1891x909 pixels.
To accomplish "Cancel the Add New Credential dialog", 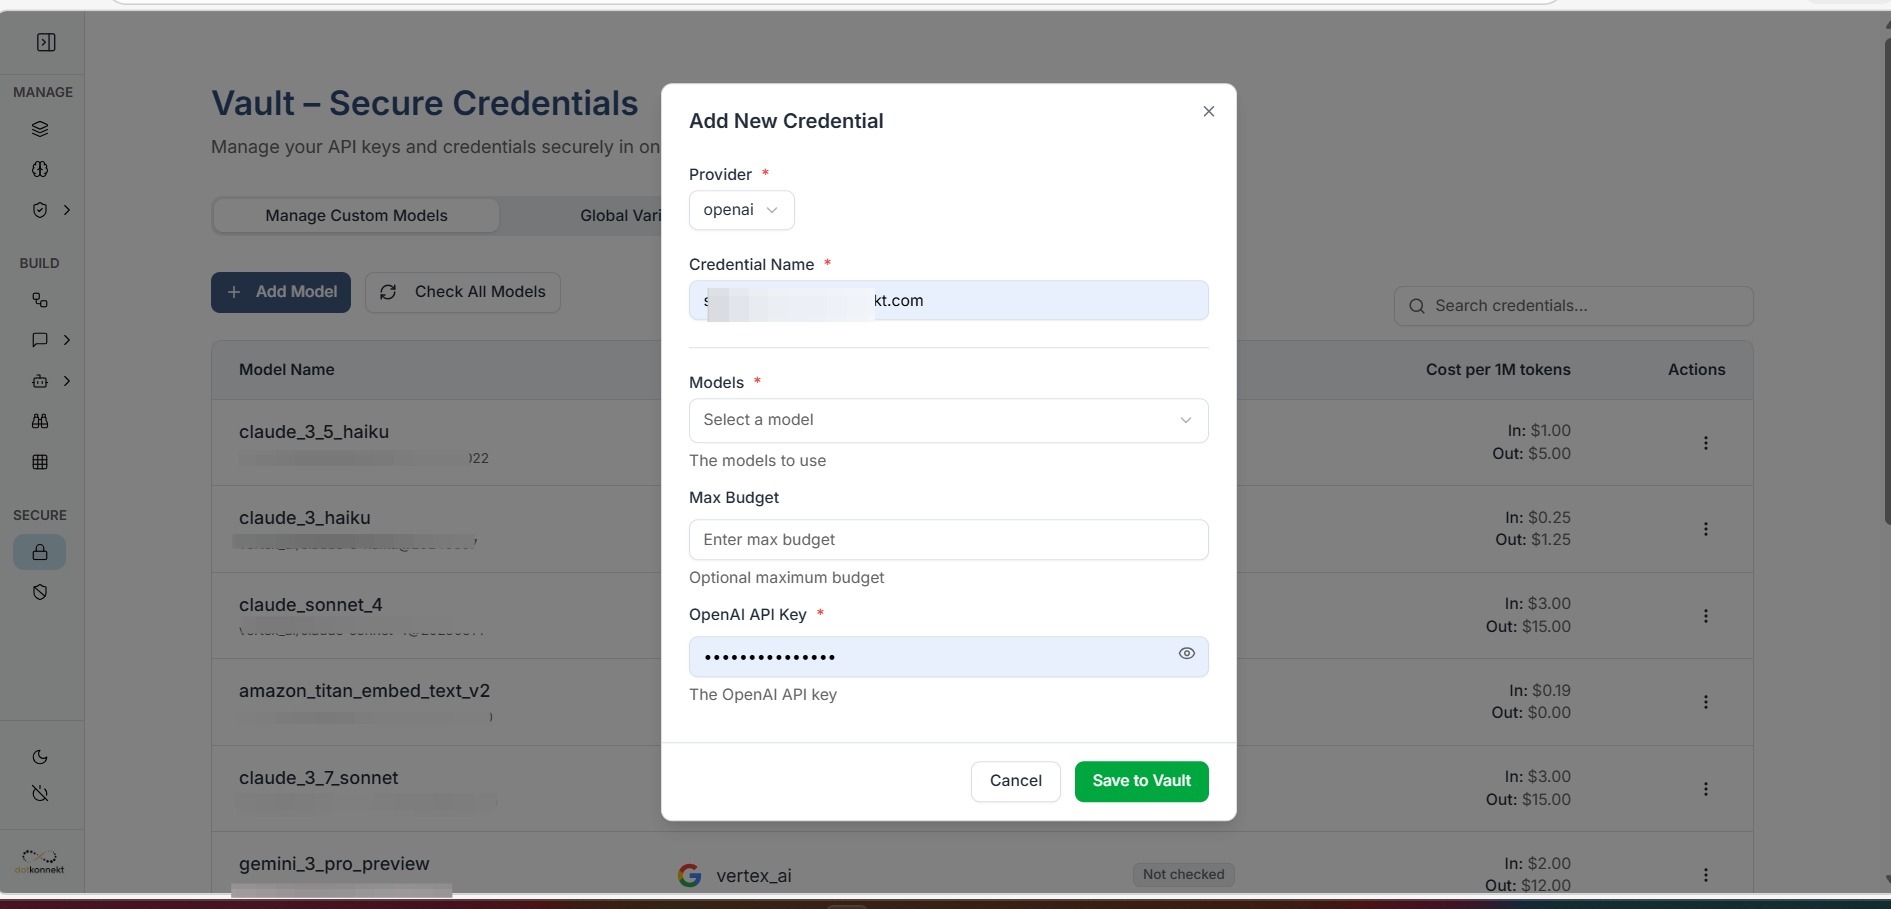I will tap(1015, 781).
